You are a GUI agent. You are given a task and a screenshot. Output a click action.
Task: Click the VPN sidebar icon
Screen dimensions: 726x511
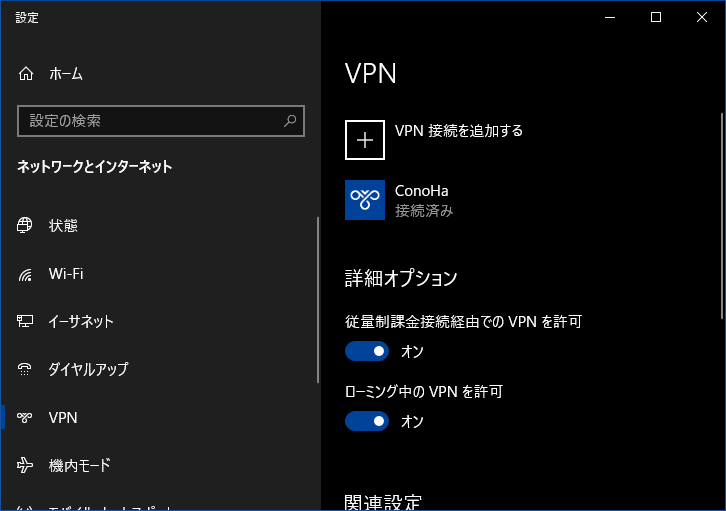pyautogui.click(x=25, y=418)
